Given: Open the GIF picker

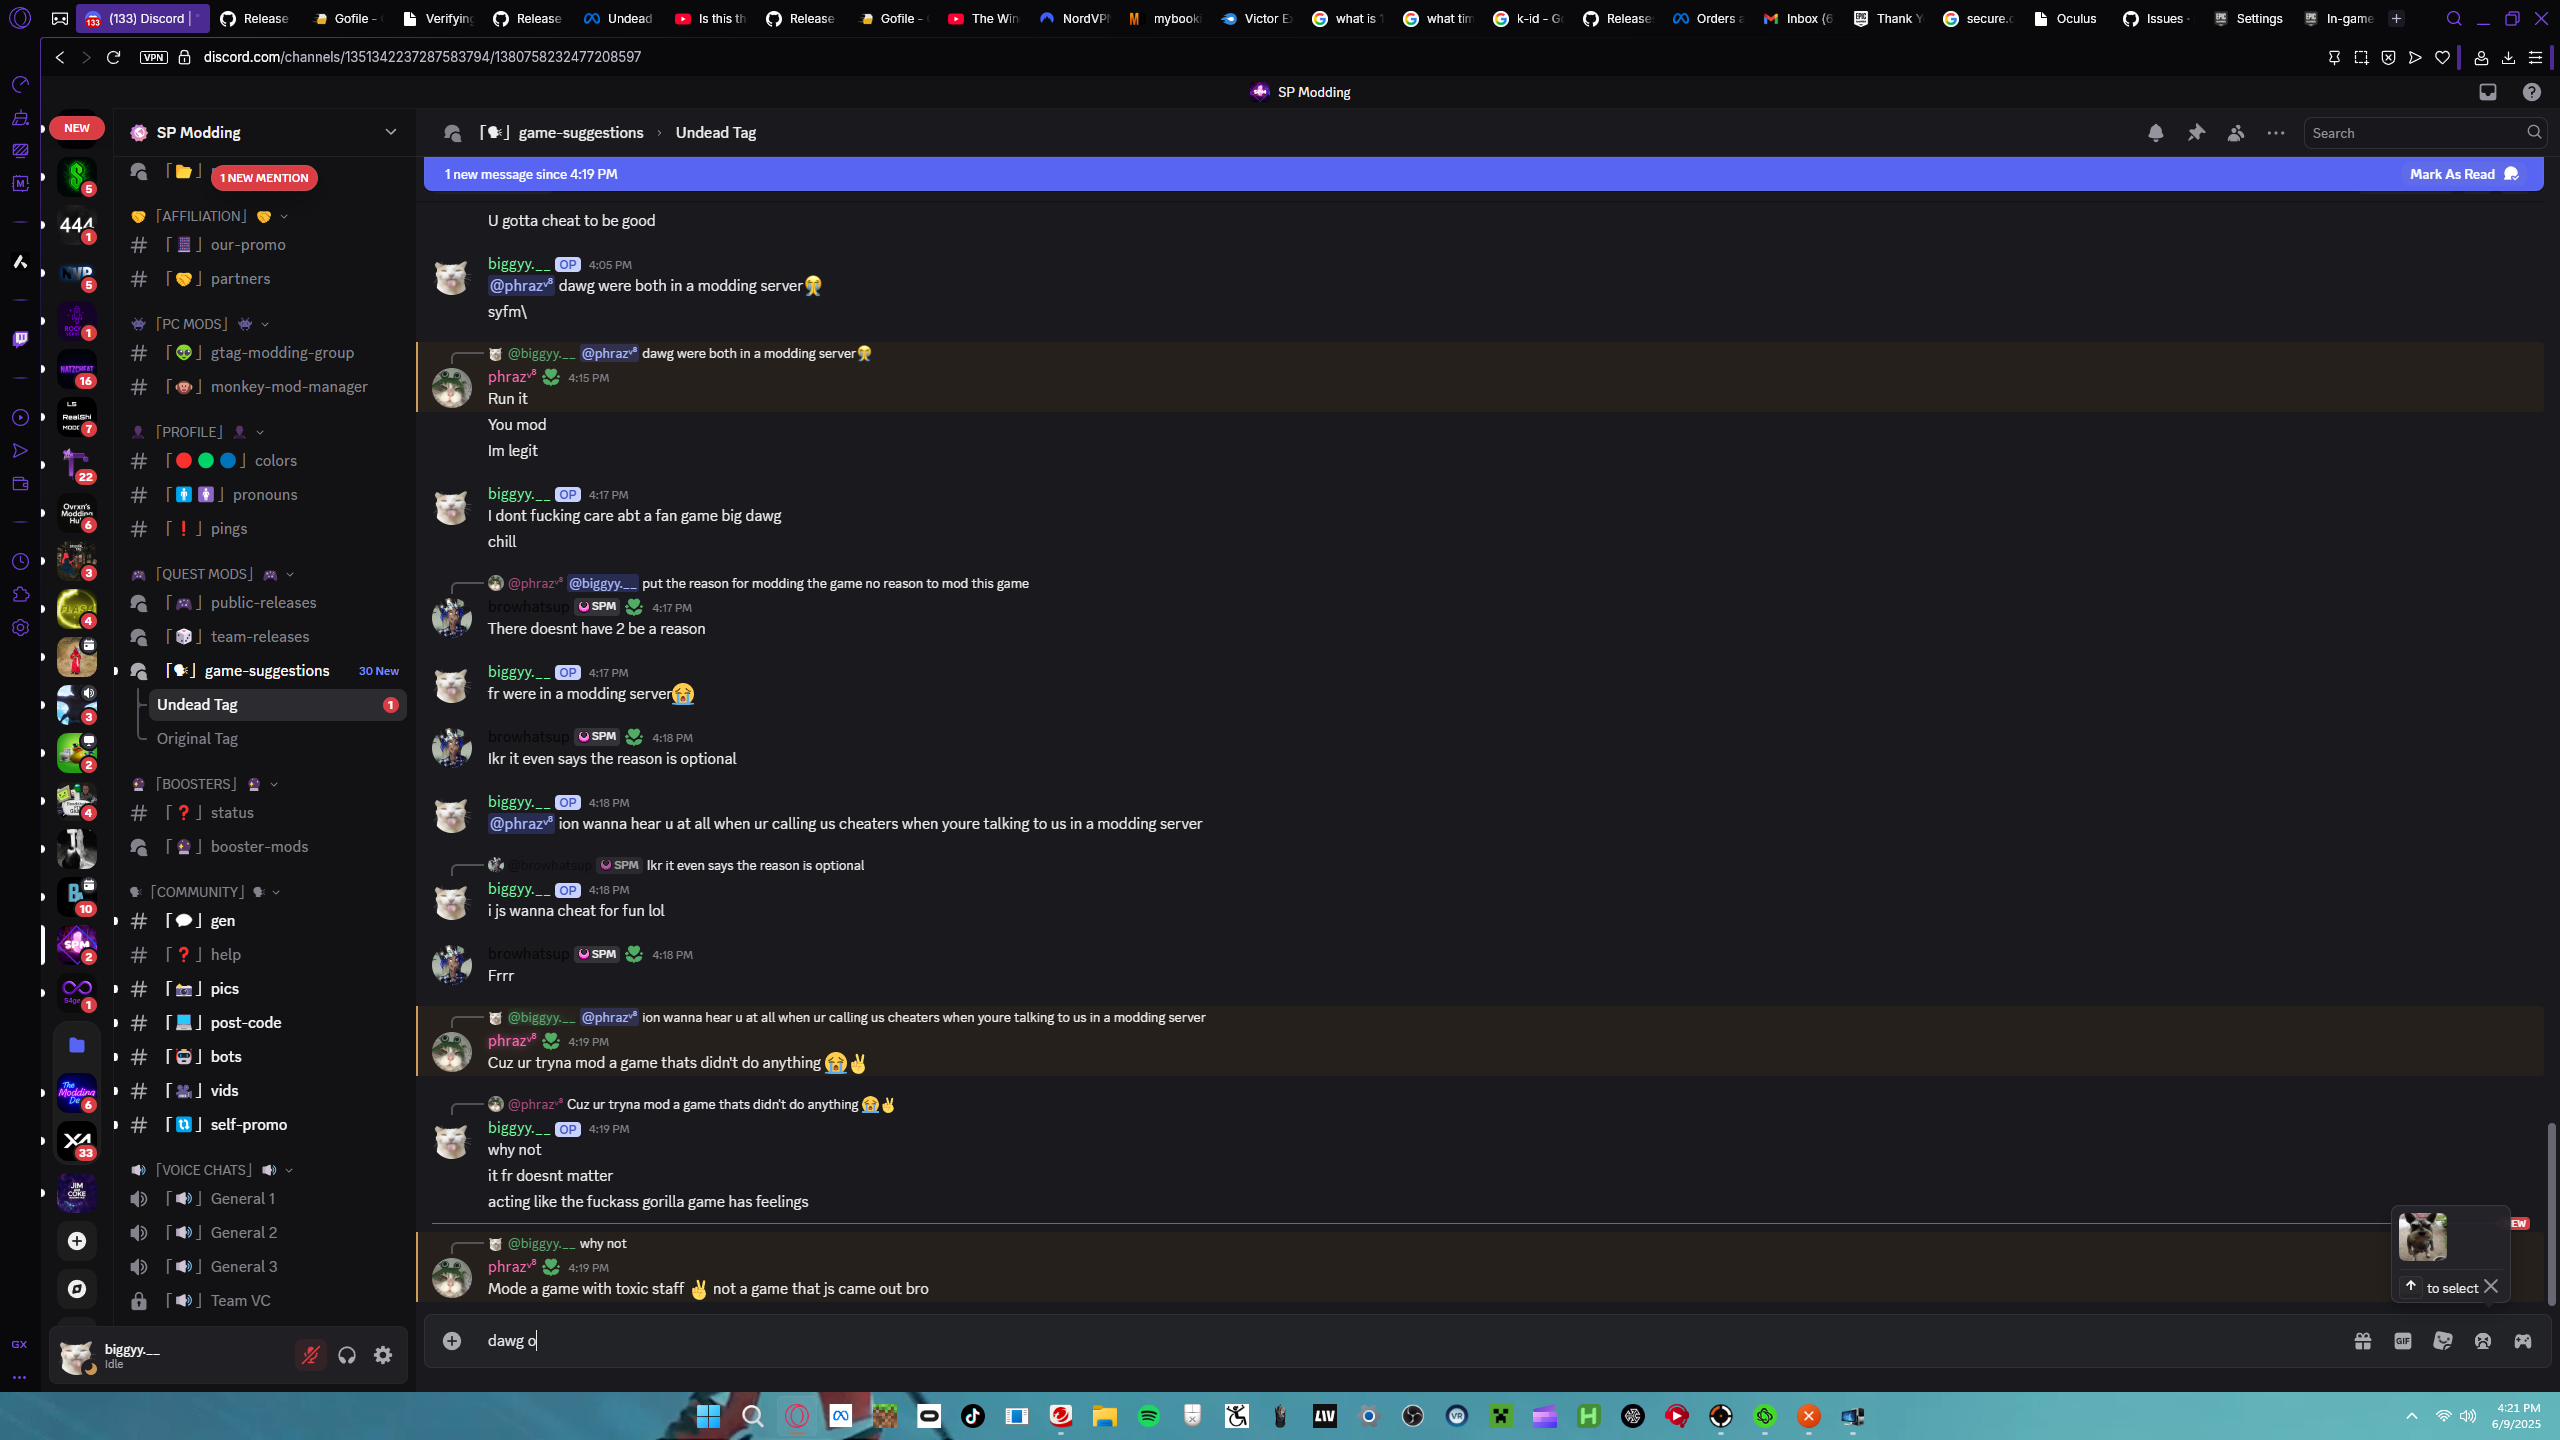Looking at the screenshot, I should pyautogui.click(x=2403, y=1341).
